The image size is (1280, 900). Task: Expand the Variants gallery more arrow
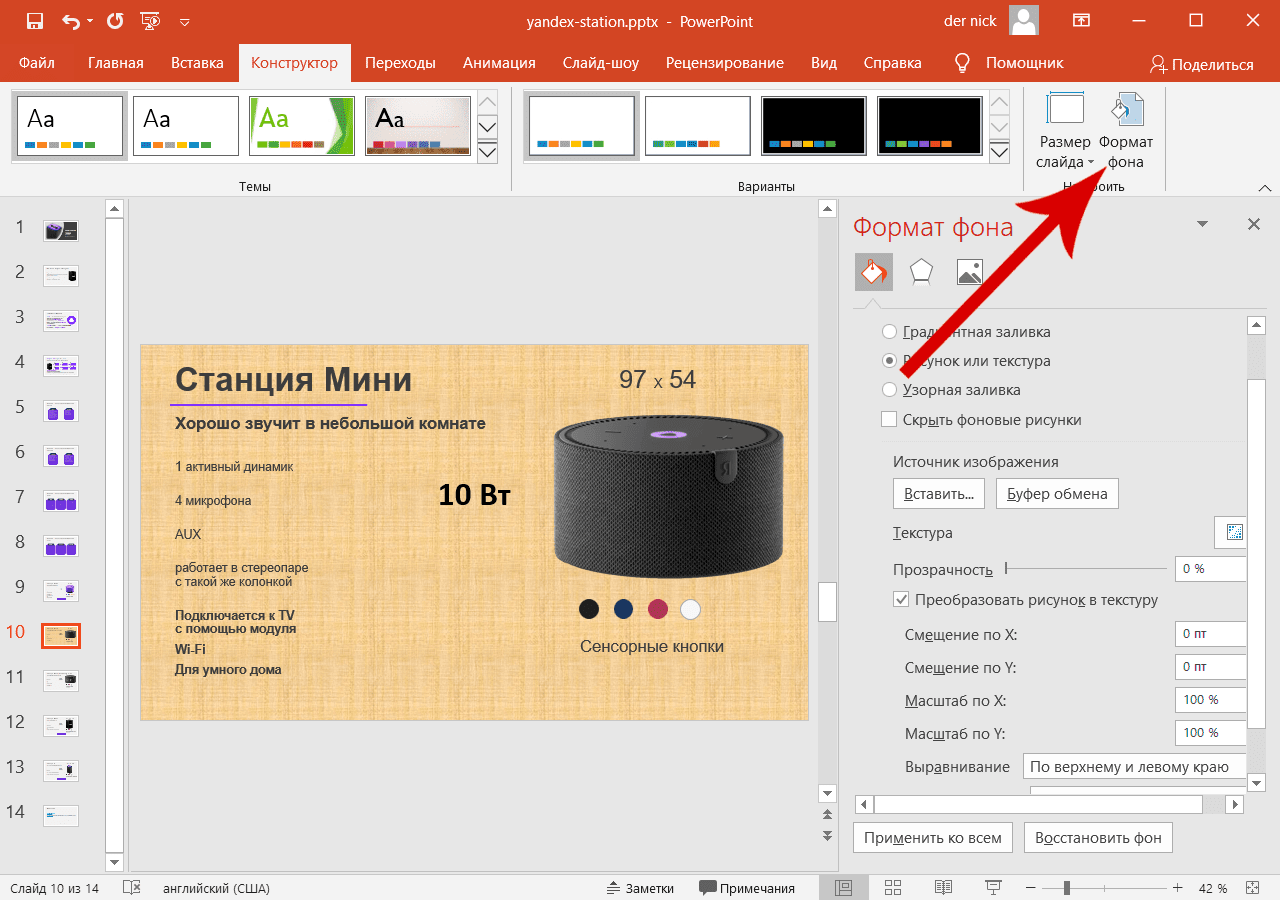coord(1000,151)
